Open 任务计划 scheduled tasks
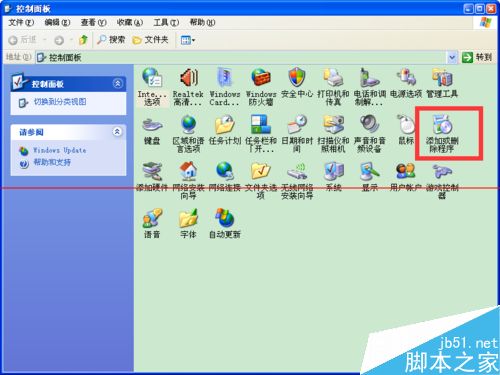The width and height of the screenshot is (500, 375). pyautogui.click(x=225, y=130)
